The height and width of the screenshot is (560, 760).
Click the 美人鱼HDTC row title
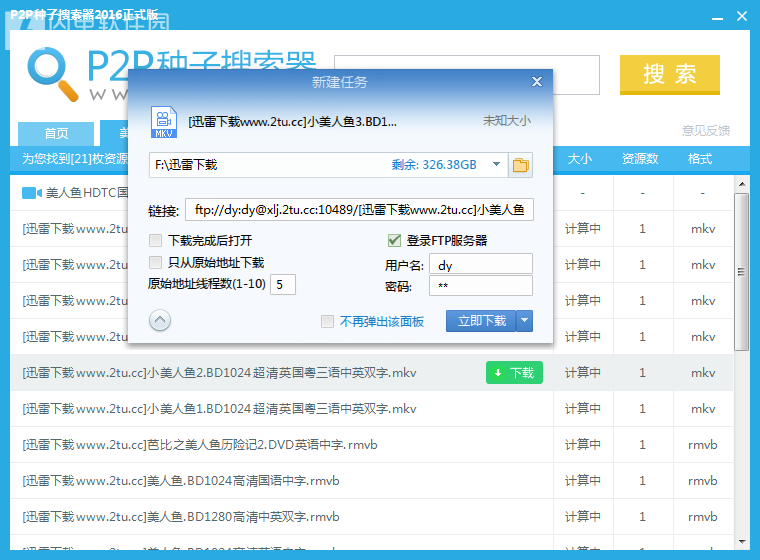[87, 193]
